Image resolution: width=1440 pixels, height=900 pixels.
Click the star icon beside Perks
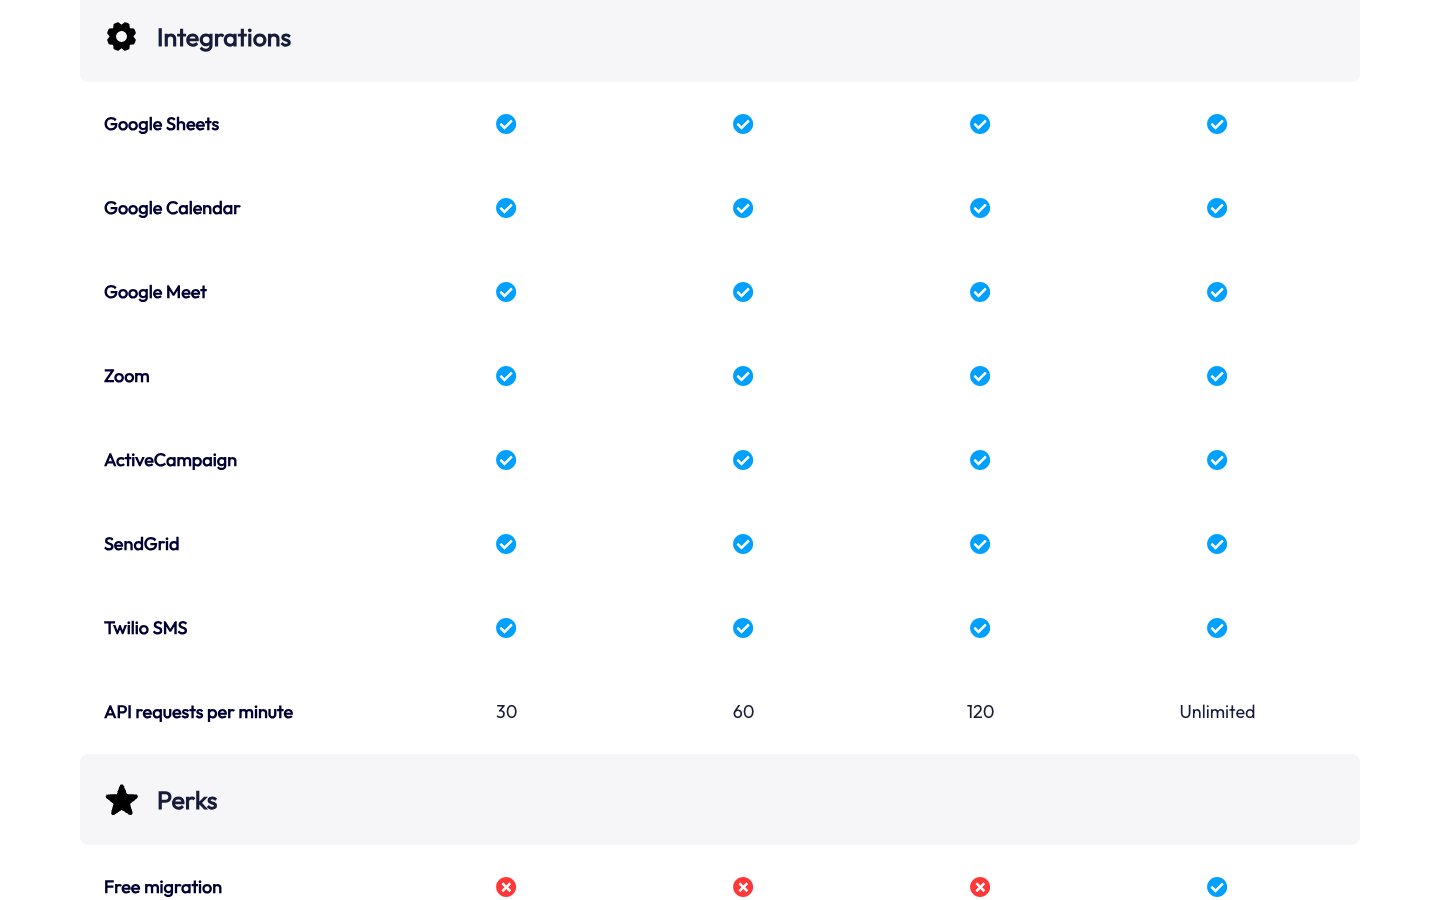121,800
